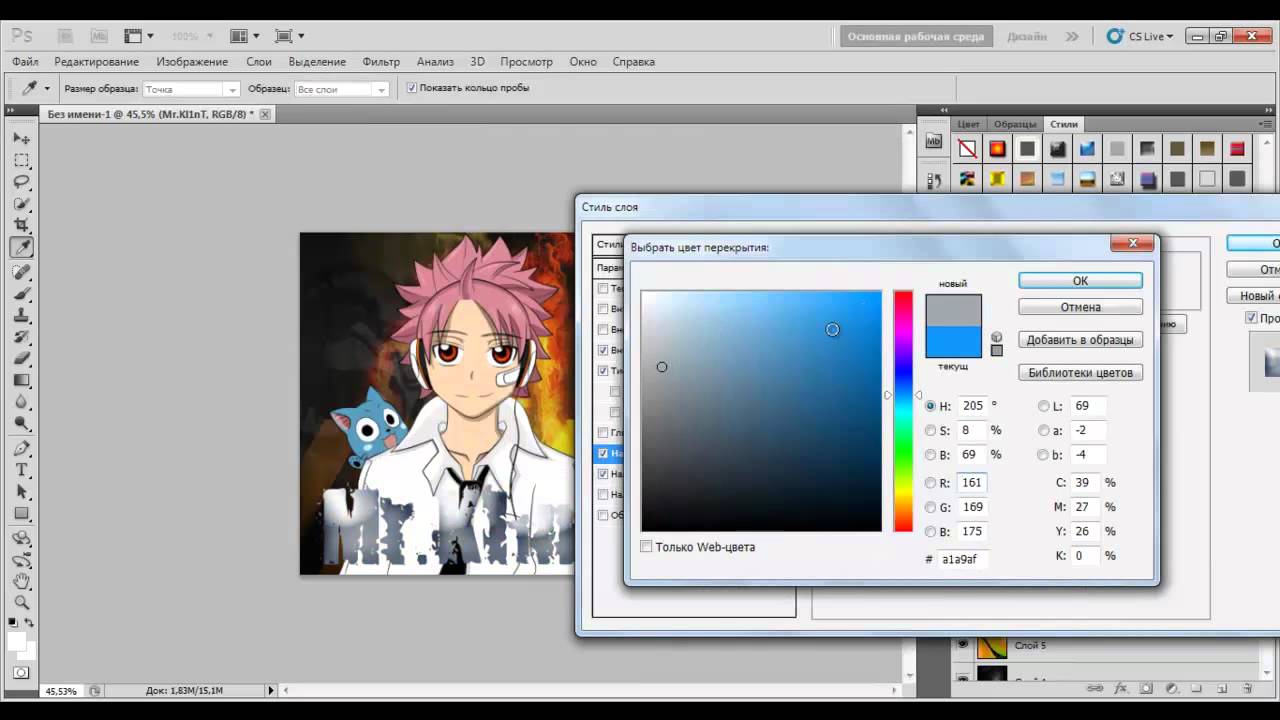This screenshot has height=720, width=1280.
Task: Click the R value field showing 161
Action: (971, 483)
